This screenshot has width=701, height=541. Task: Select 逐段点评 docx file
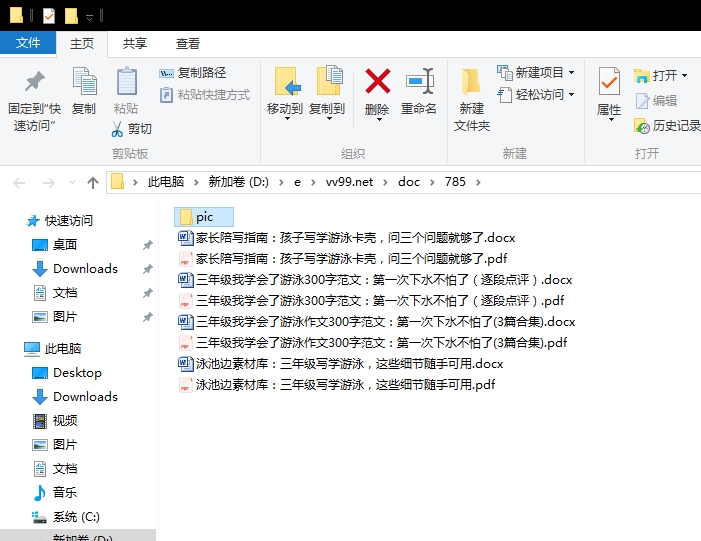coord(376,279)
